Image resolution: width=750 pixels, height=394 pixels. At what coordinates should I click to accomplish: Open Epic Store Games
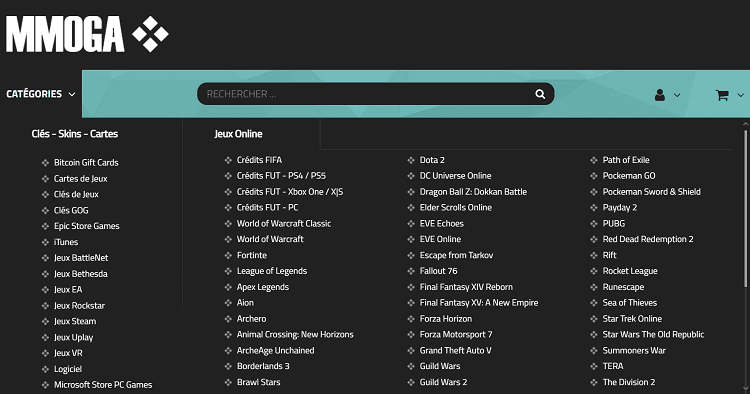coord(87,226)
